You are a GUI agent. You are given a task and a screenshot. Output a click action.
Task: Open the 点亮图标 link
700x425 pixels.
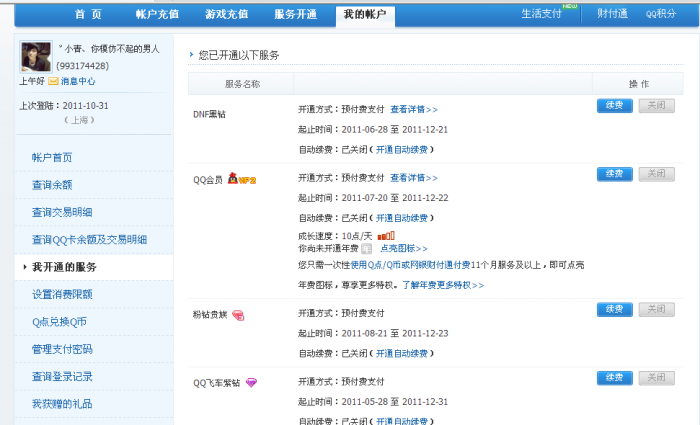pos(404,248)
